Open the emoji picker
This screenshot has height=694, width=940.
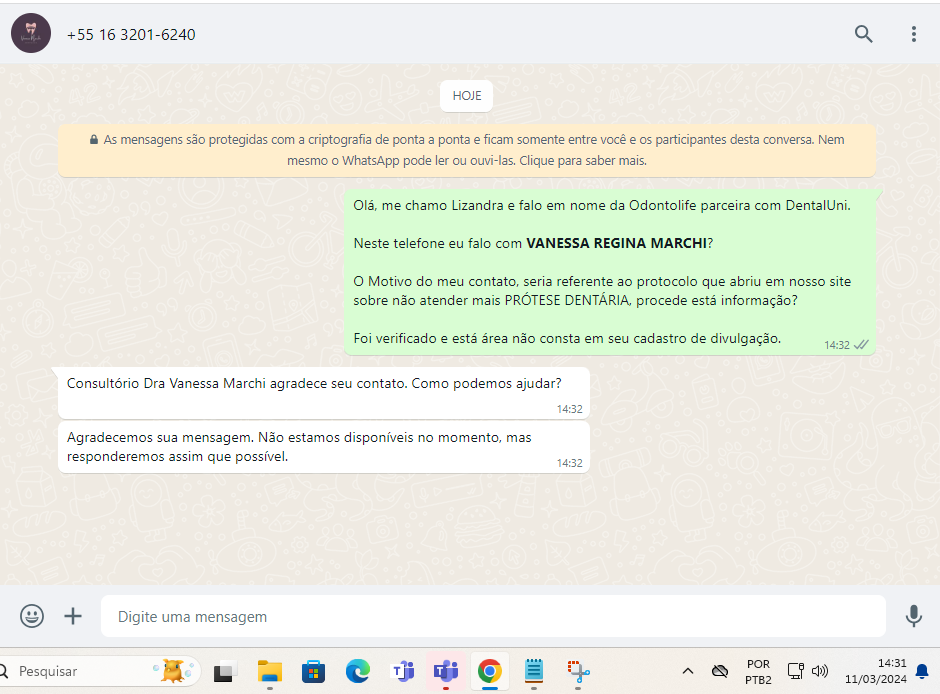point(32,616)
